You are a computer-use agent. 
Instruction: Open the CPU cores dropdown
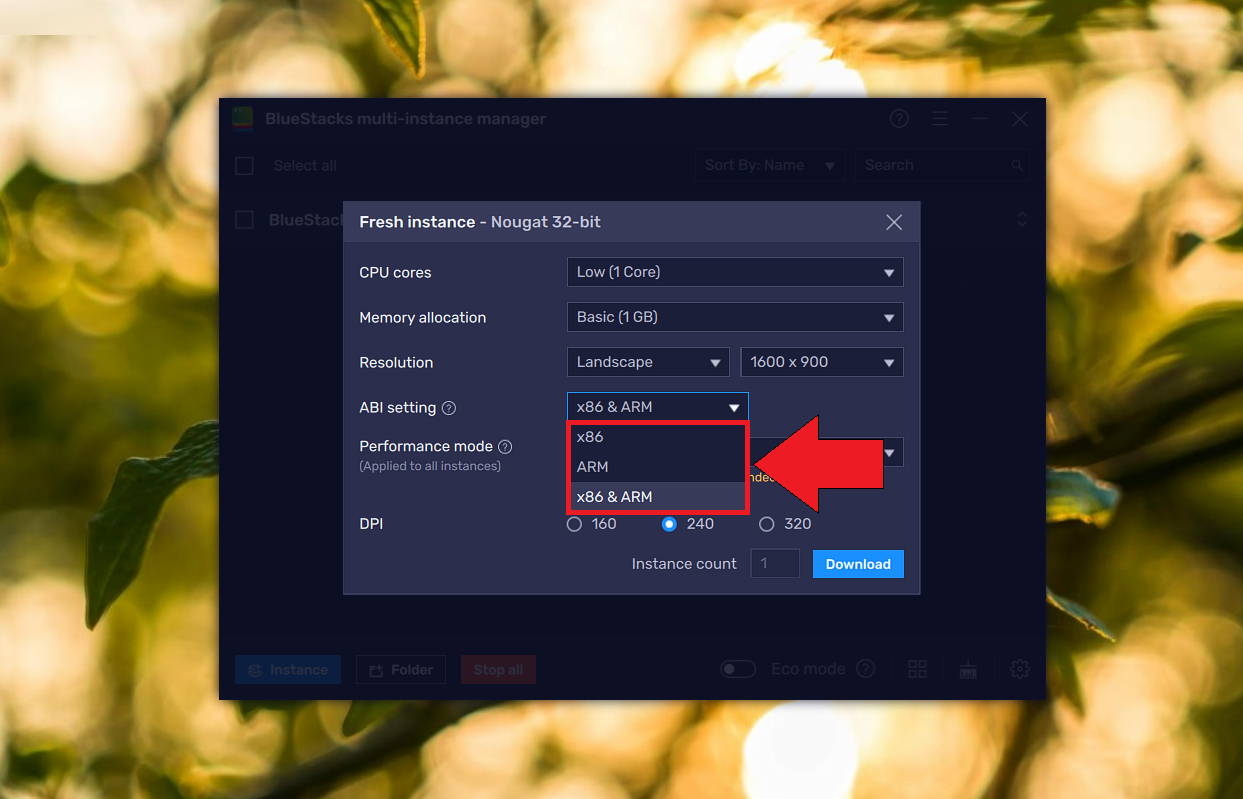tap(735, 272)
